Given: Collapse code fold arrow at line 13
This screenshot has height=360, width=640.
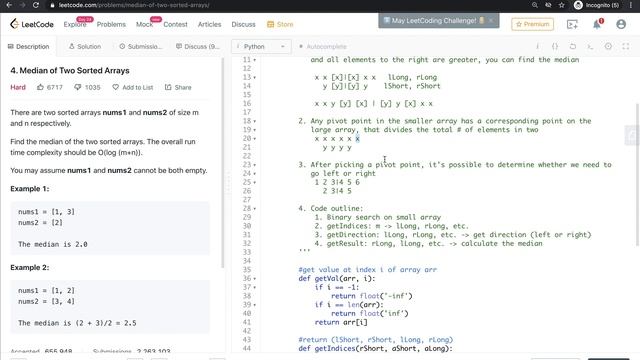Looking at the screenshot, I should tap(255, 78).
